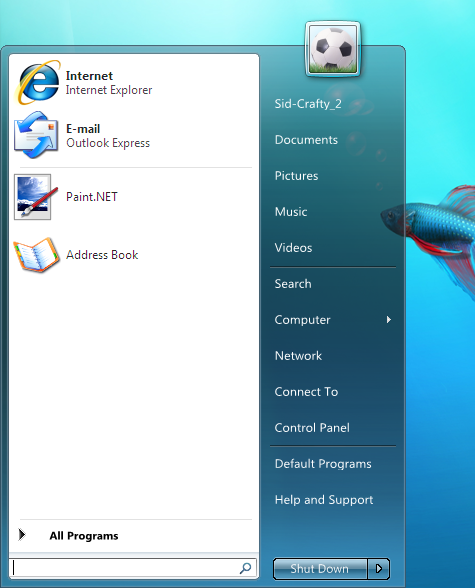The image size is (475, 588).
Task: Click the Shut Down button
Action: click(320, 568)
